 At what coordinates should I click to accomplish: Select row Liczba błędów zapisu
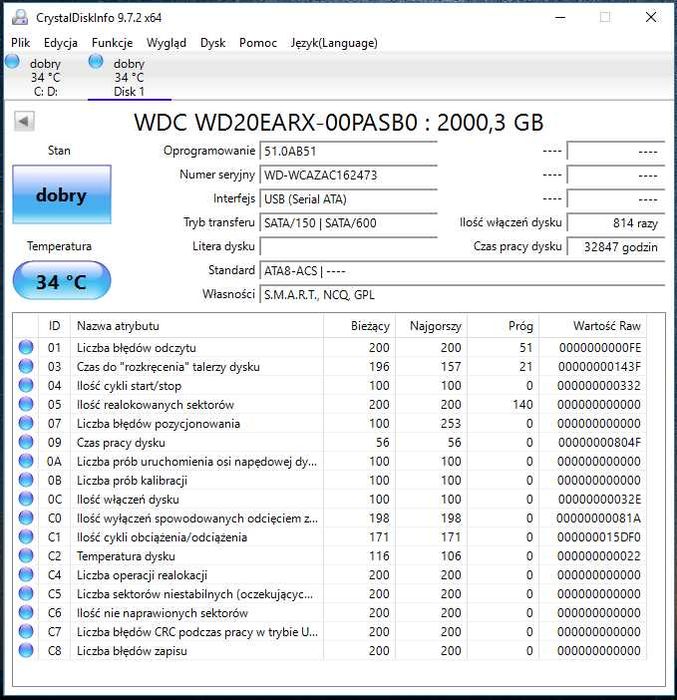coord(330,651)
